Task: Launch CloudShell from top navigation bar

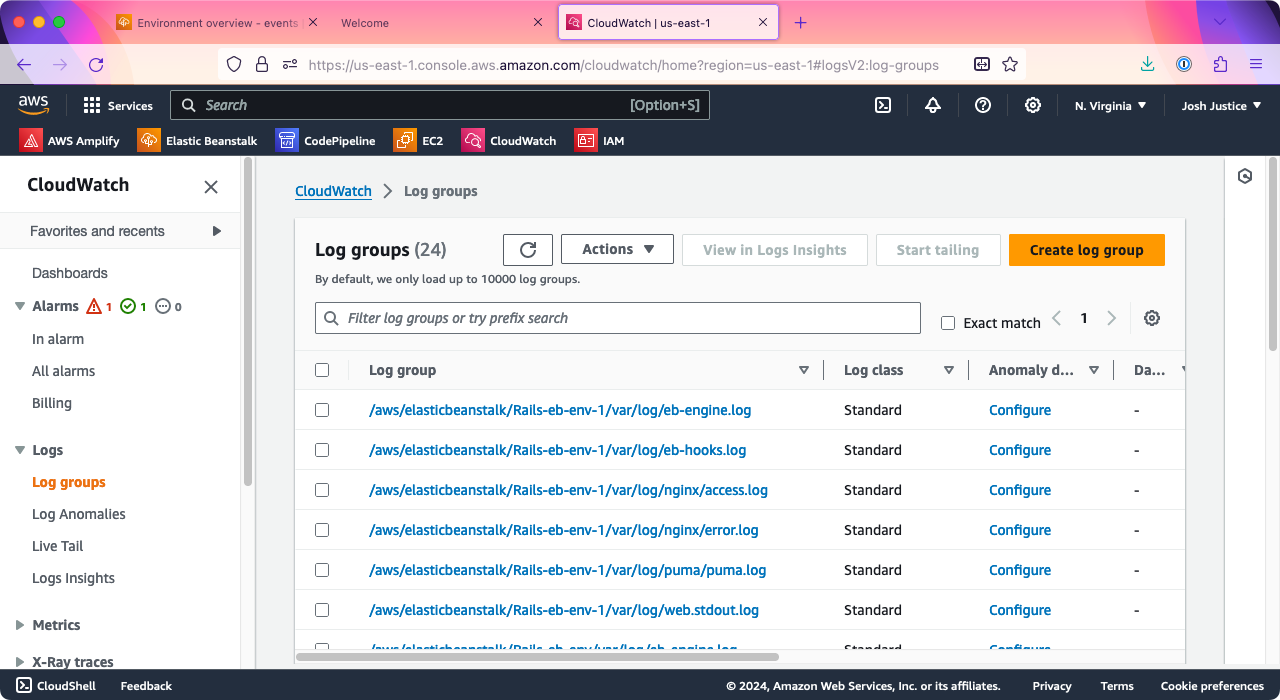Action: pyautogui.click(x=883, y=105)
